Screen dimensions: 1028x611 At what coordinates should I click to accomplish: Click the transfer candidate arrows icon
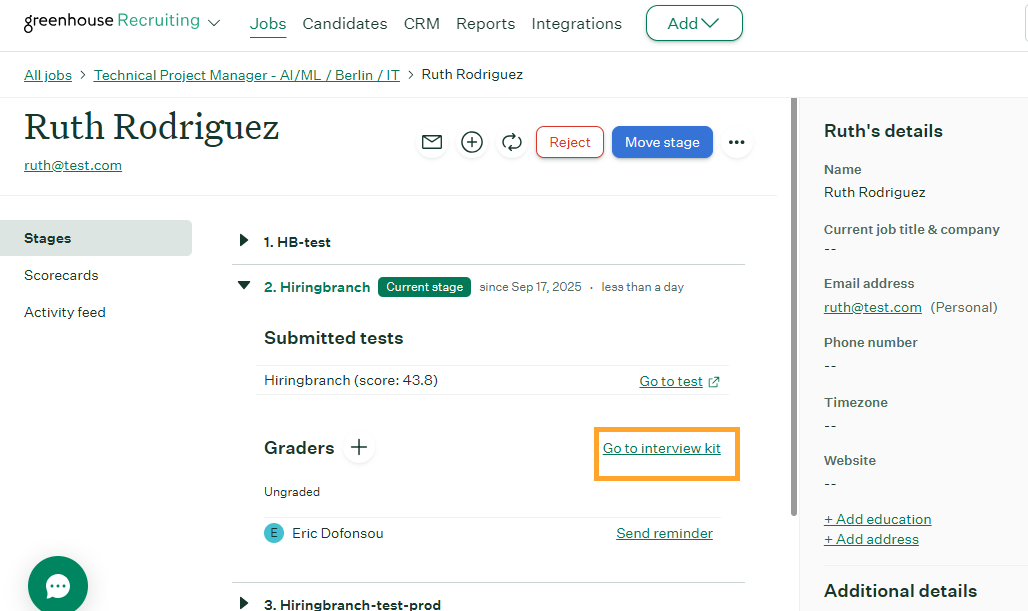[512, 143]
